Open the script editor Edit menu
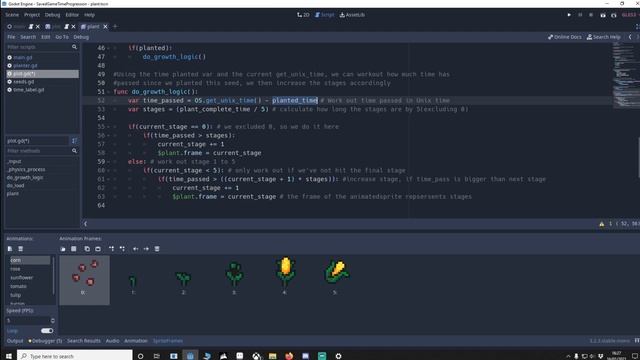The image size is (640, 360). [45, 37]
